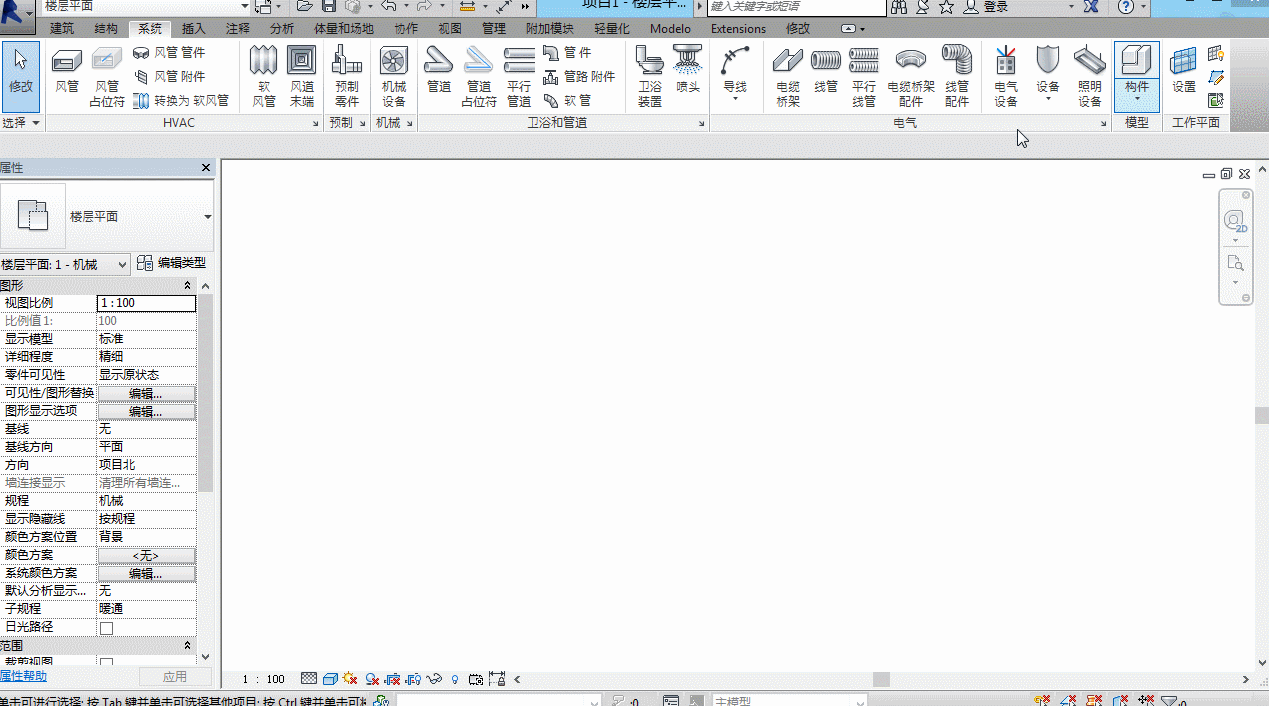Select the 风管 duct tool
The width and height of the screenshot is (1269, 706).
[x=67, y=72]
